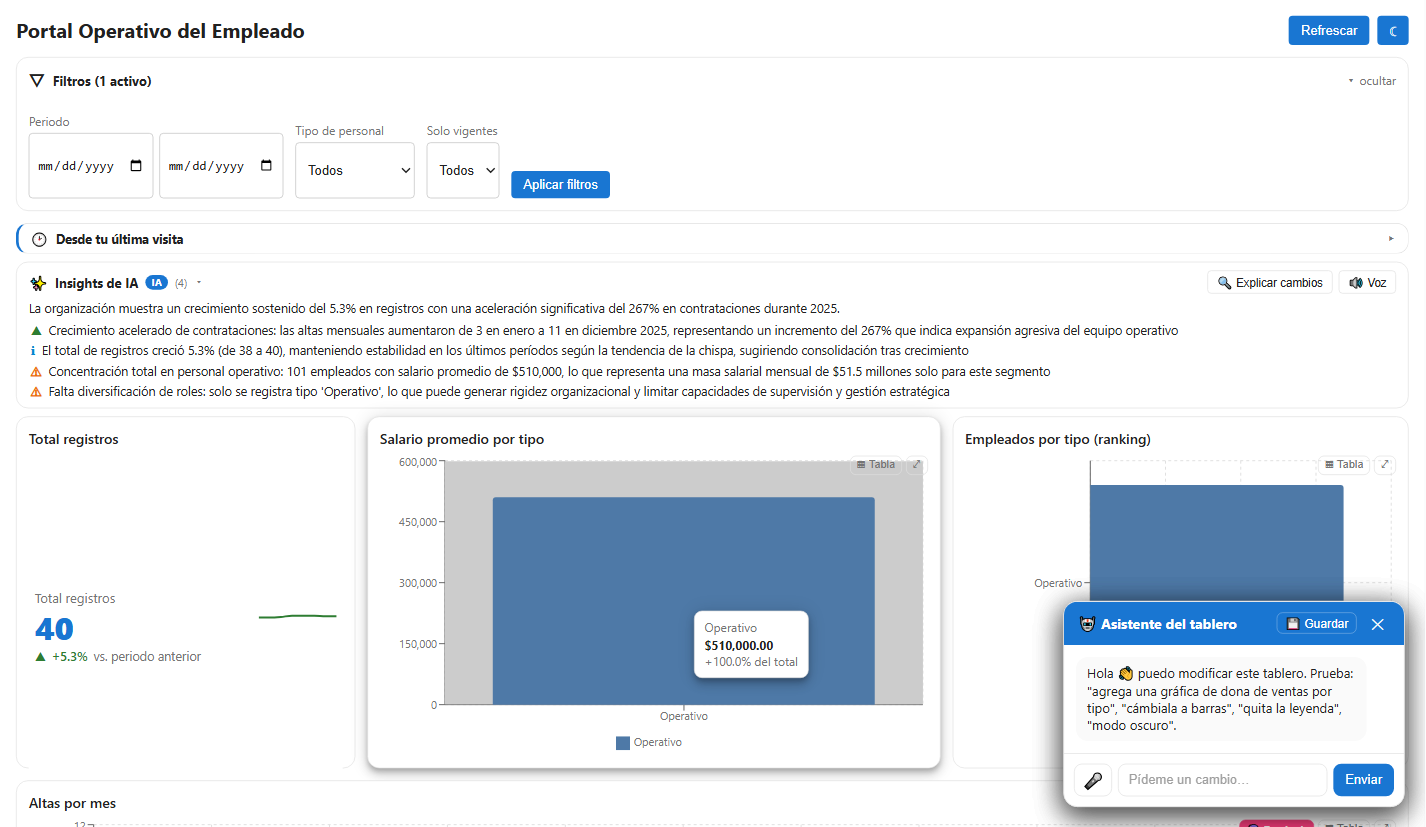Click the Total registros sparkline

[298, 617]
